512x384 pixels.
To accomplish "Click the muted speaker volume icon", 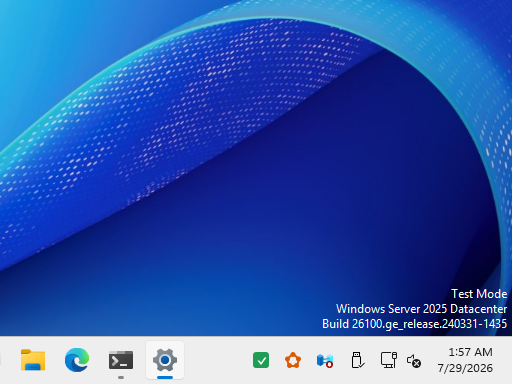I will [x=414, y=361].
